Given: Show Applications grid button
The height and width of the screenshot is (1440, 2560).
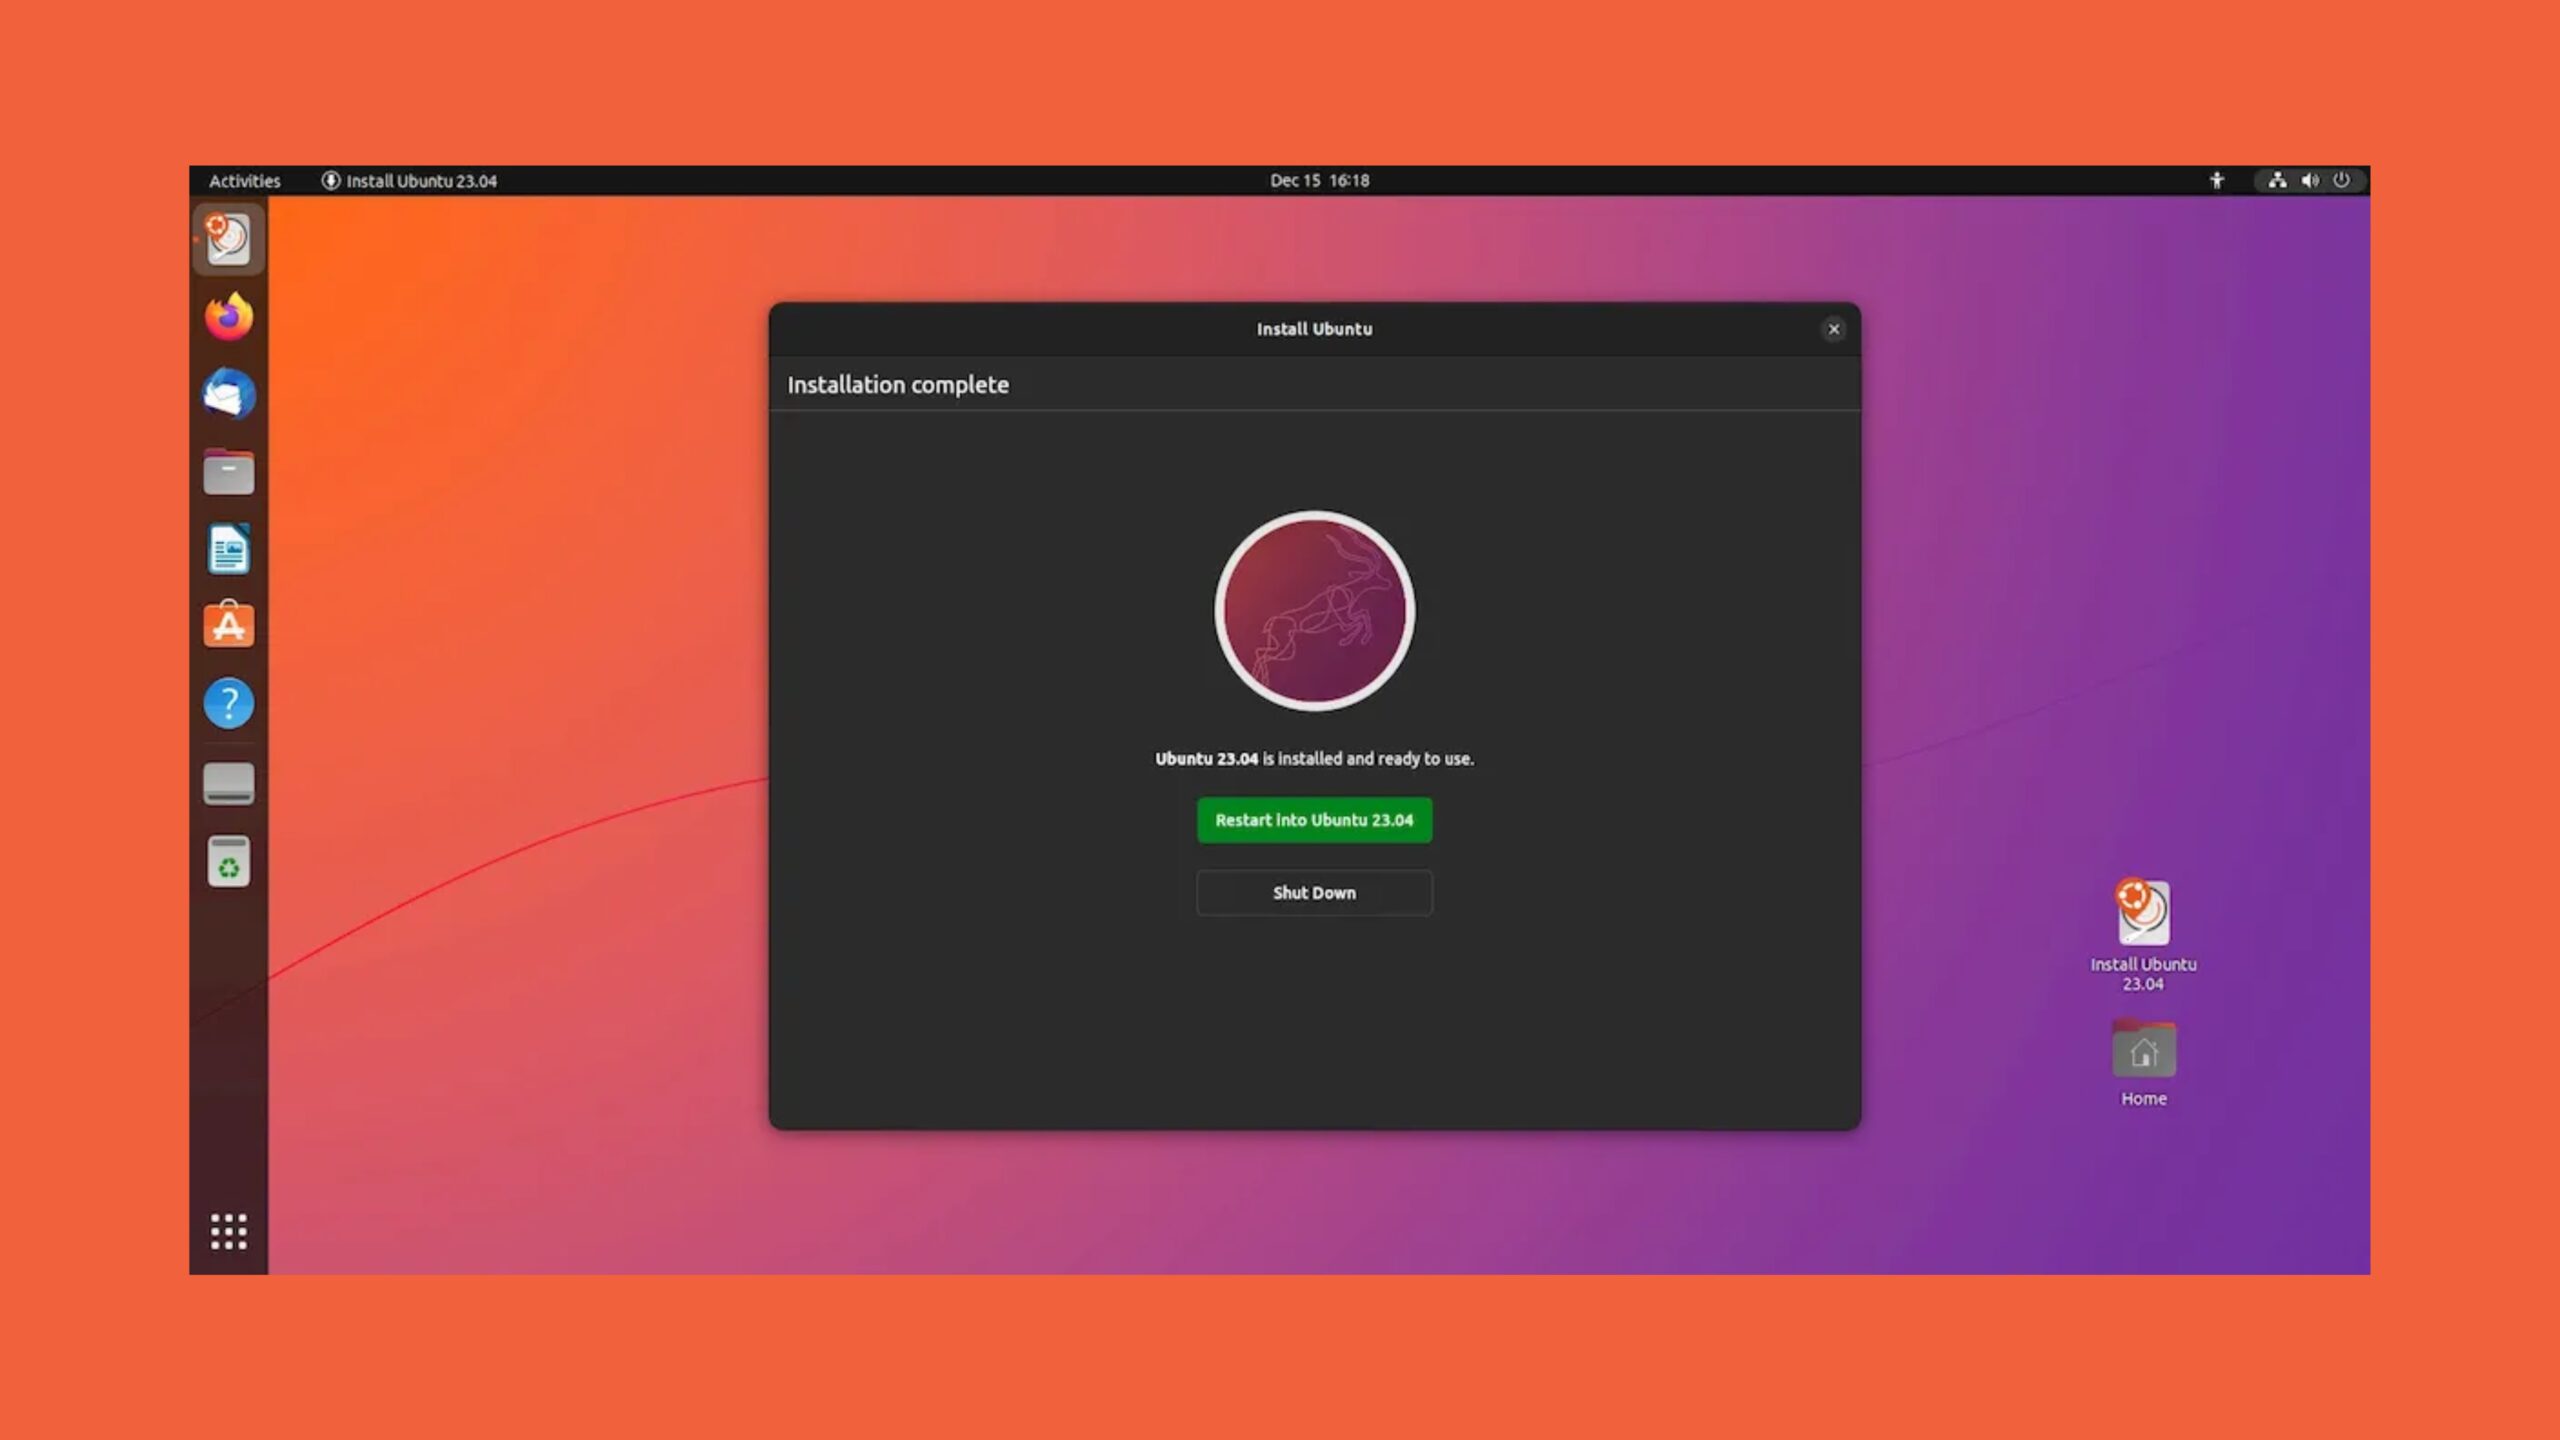Looking at the screenshot, I should click(x=229, y=1231).
